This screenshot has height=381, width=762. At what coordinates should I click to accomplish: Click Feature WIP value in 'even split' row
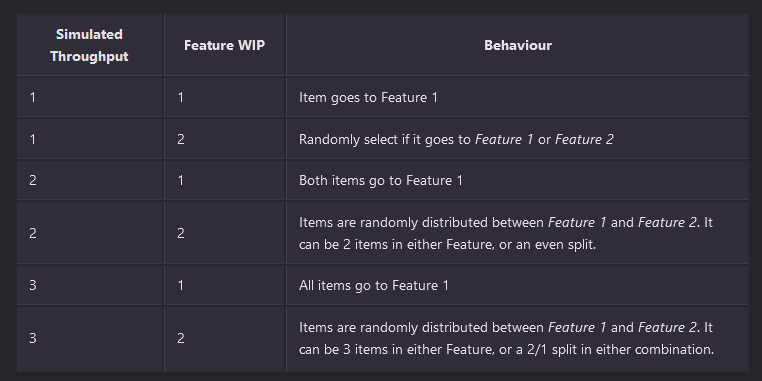(x=181, y=233)
